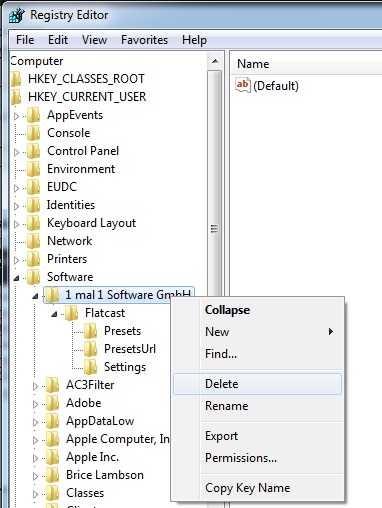Viewport: 382px width, 508px height.
Task: Choose Collapse in the context menu
Action: pyautogui.click(x=257, y=310)
